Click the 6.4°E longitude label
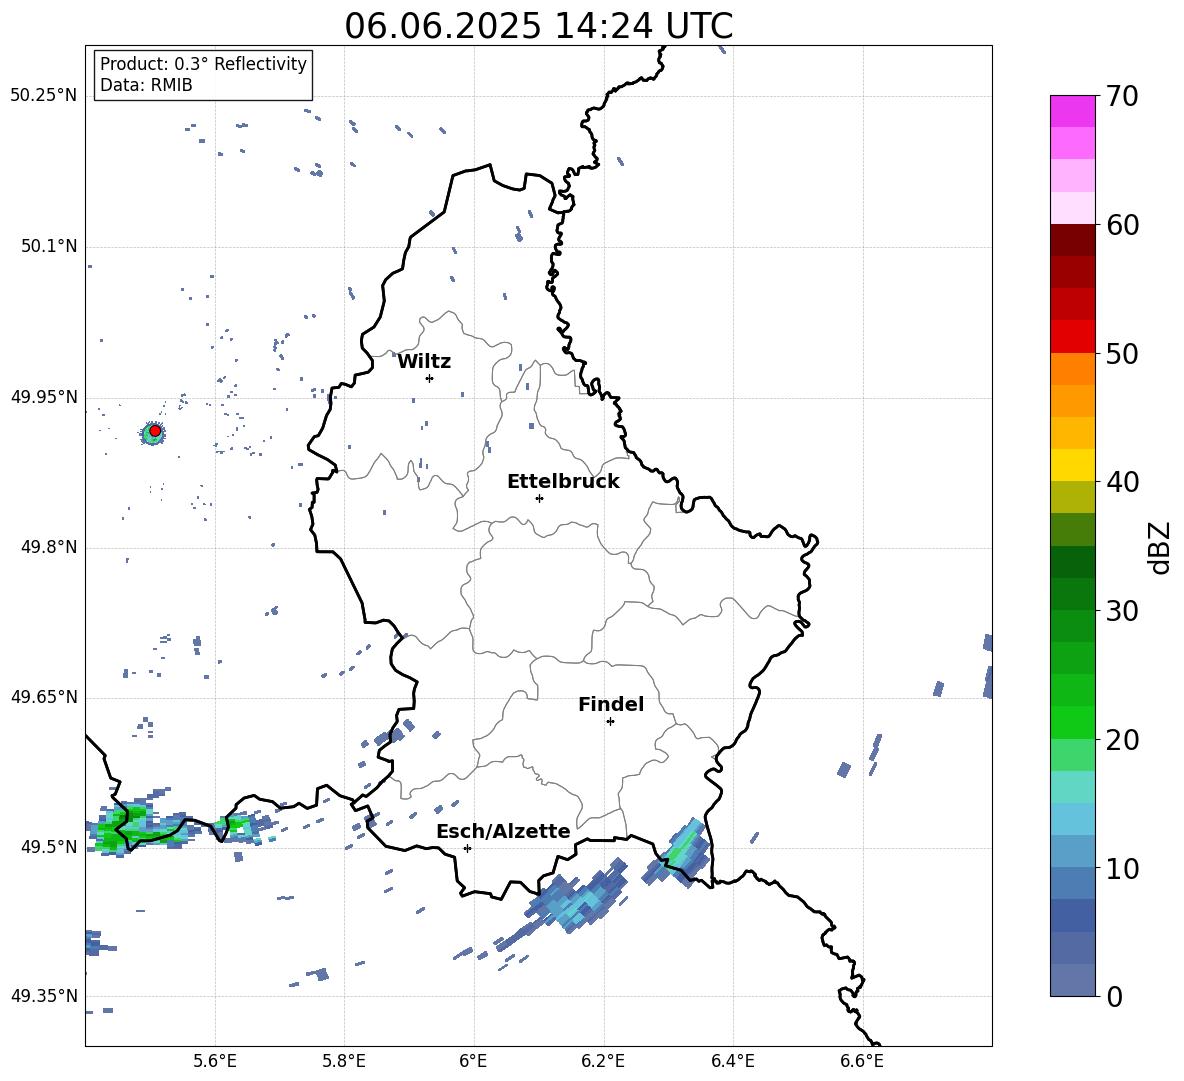This screenshot has height=1081, width=1184. [x=732, y=1061]
